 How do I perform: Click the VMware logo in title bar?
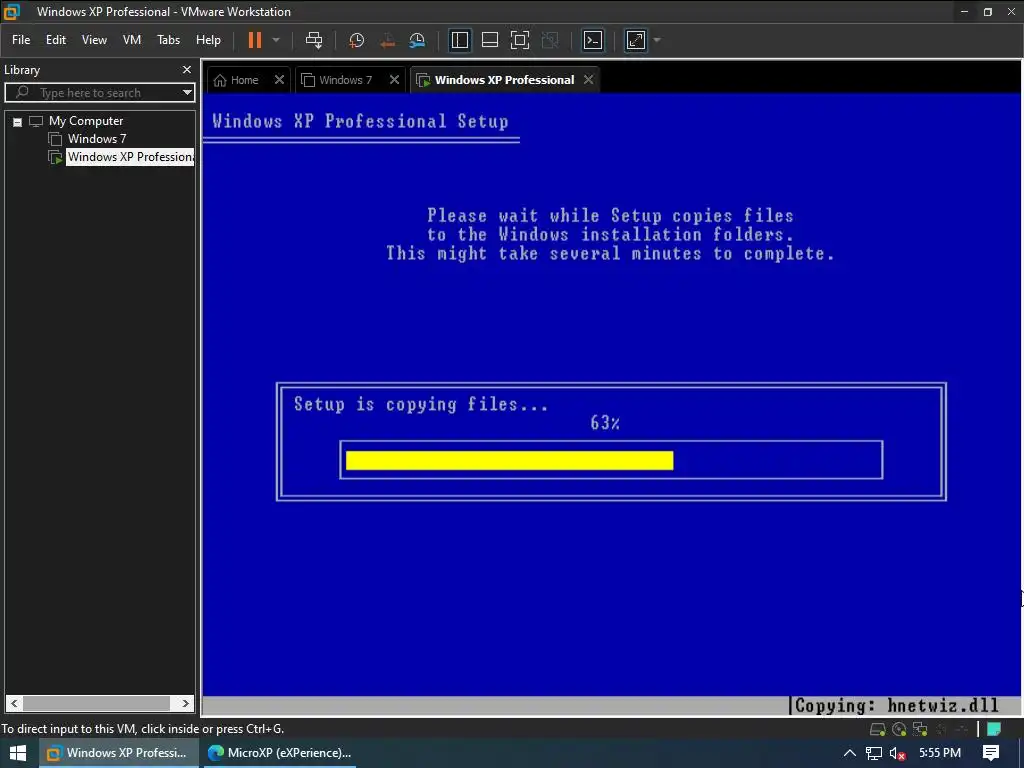coord(12,12)
